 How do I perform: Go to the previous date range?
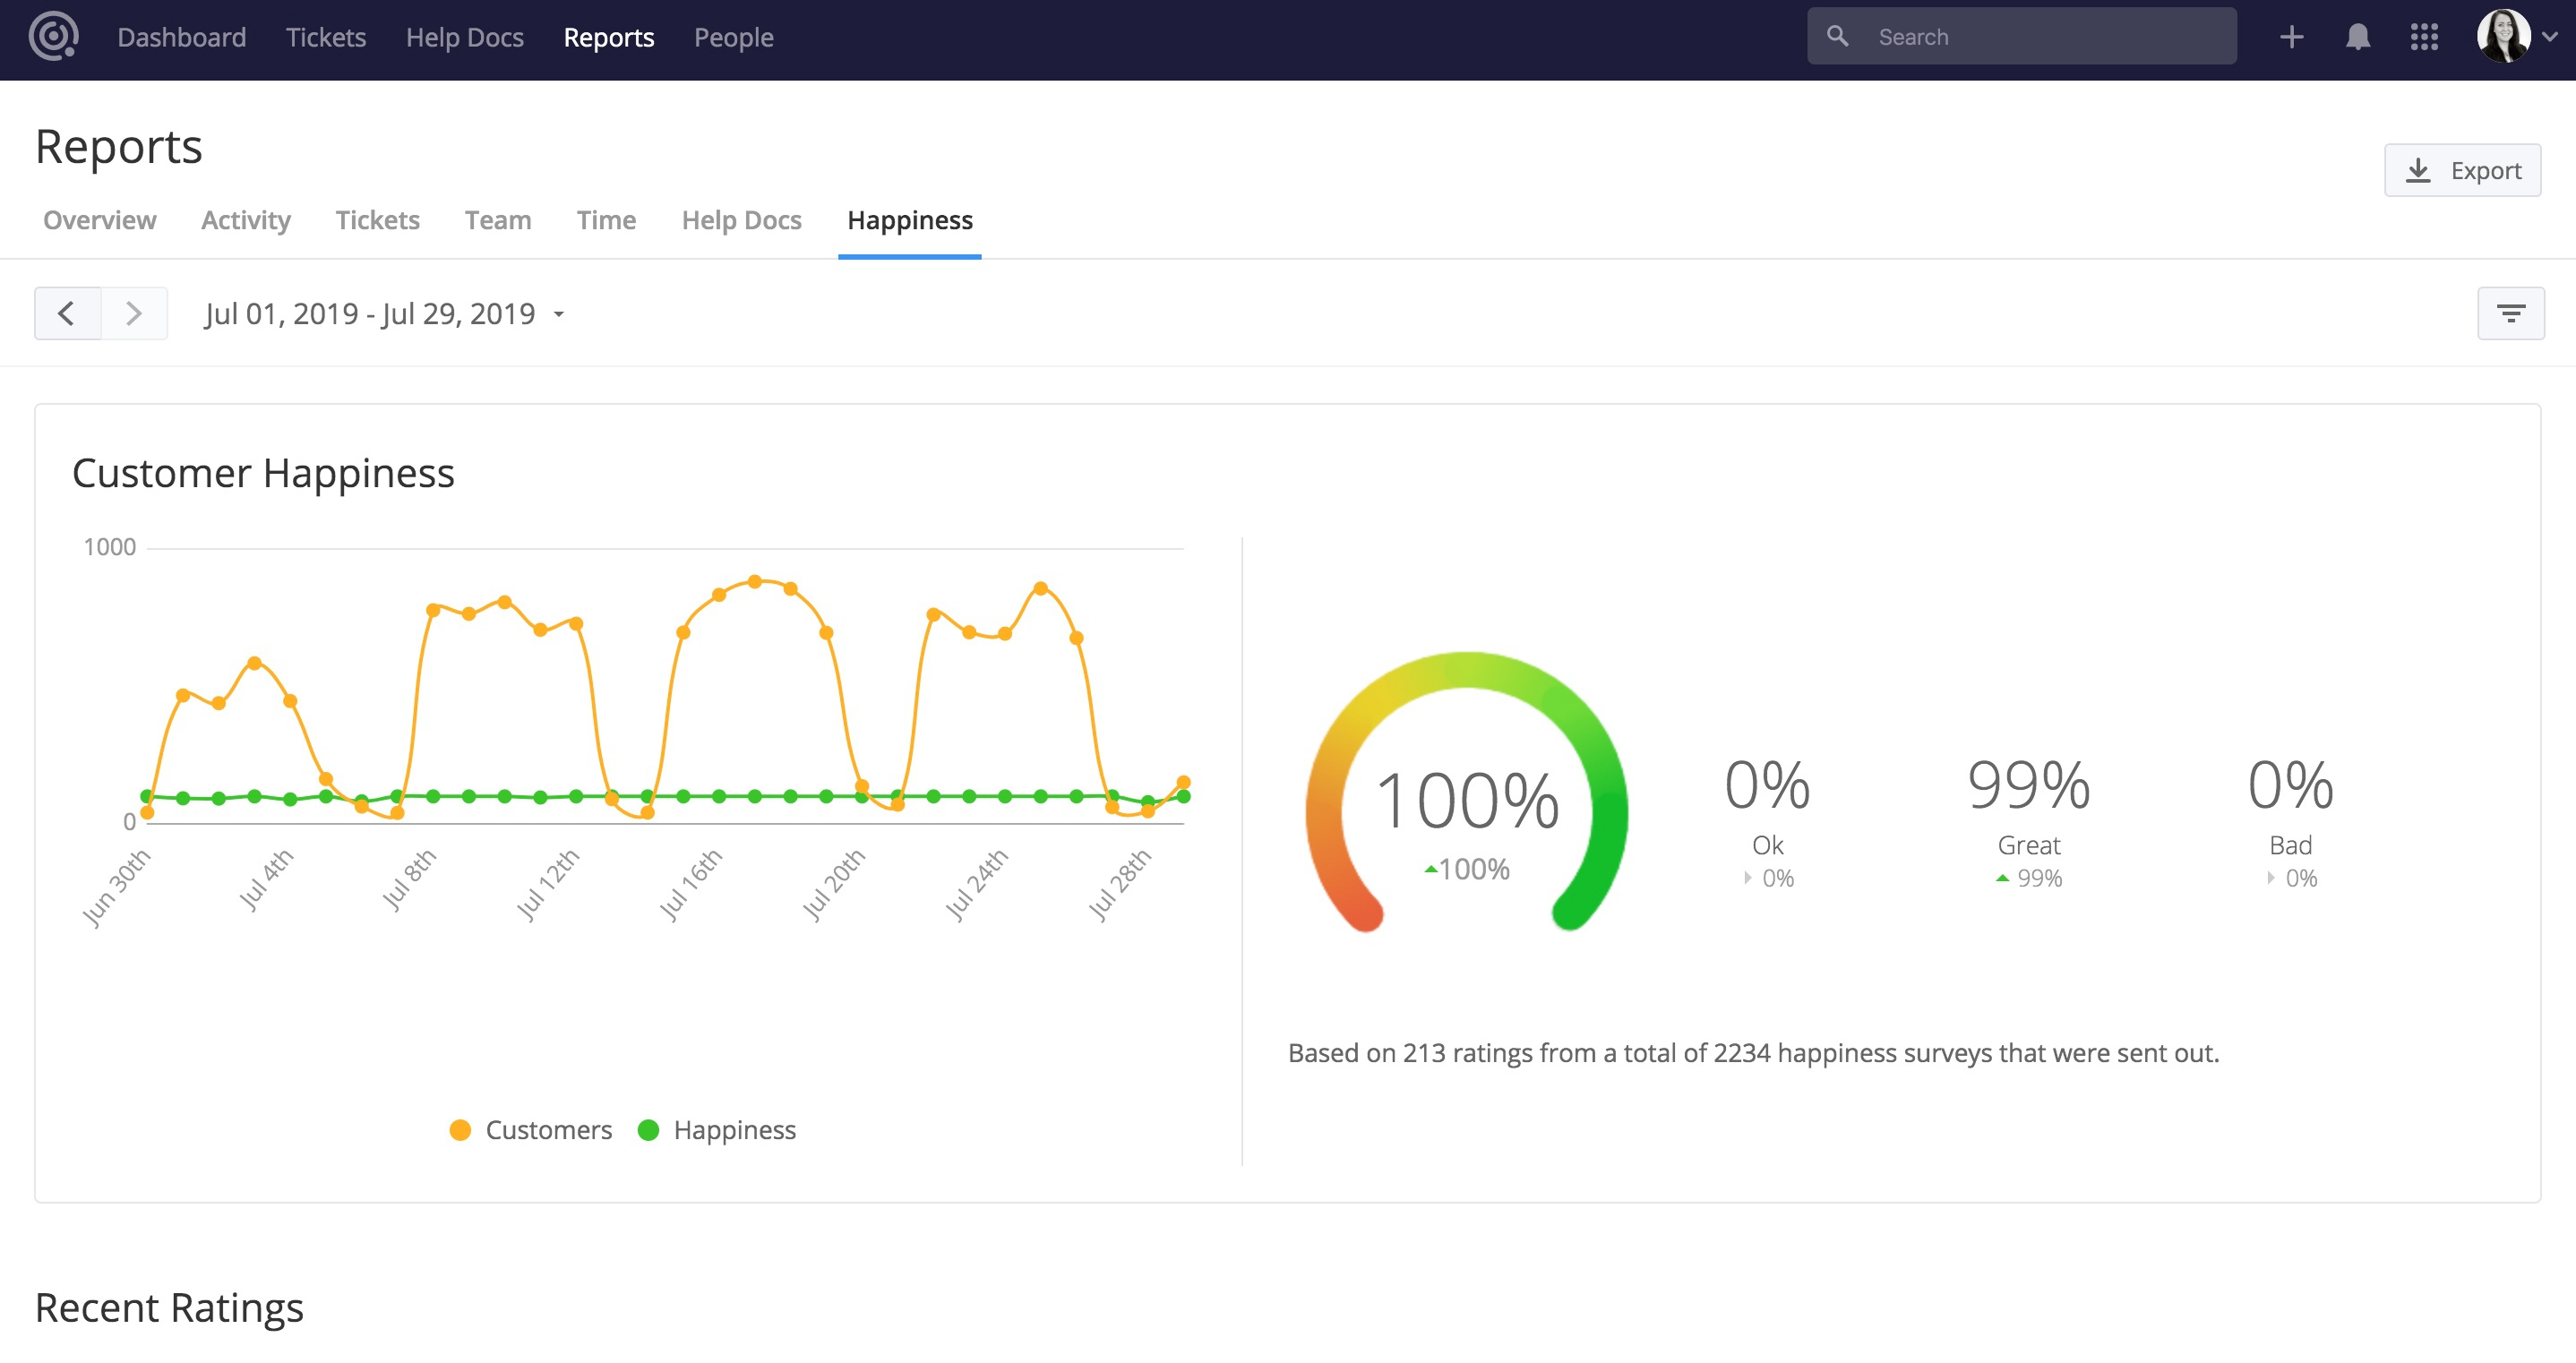pyautogui.click(x=67, y=313)
